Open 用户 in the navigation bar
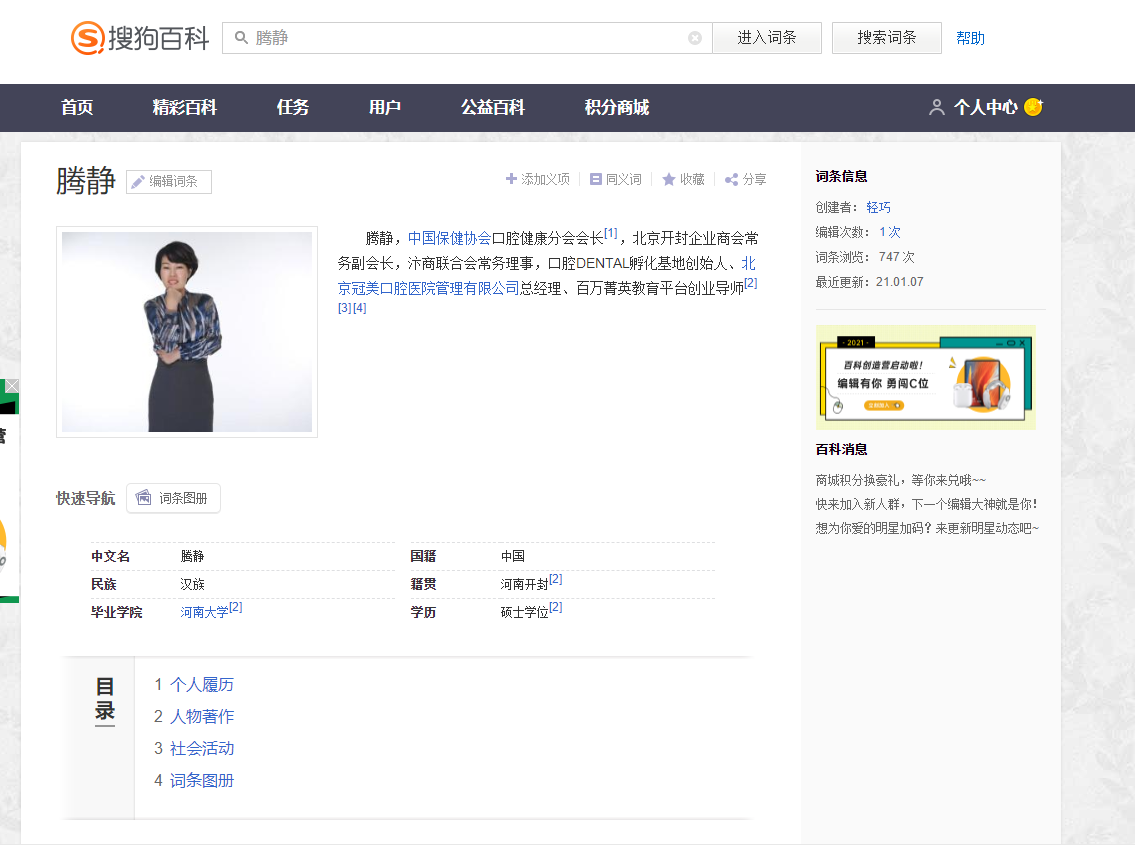 (x=384, y=107)
